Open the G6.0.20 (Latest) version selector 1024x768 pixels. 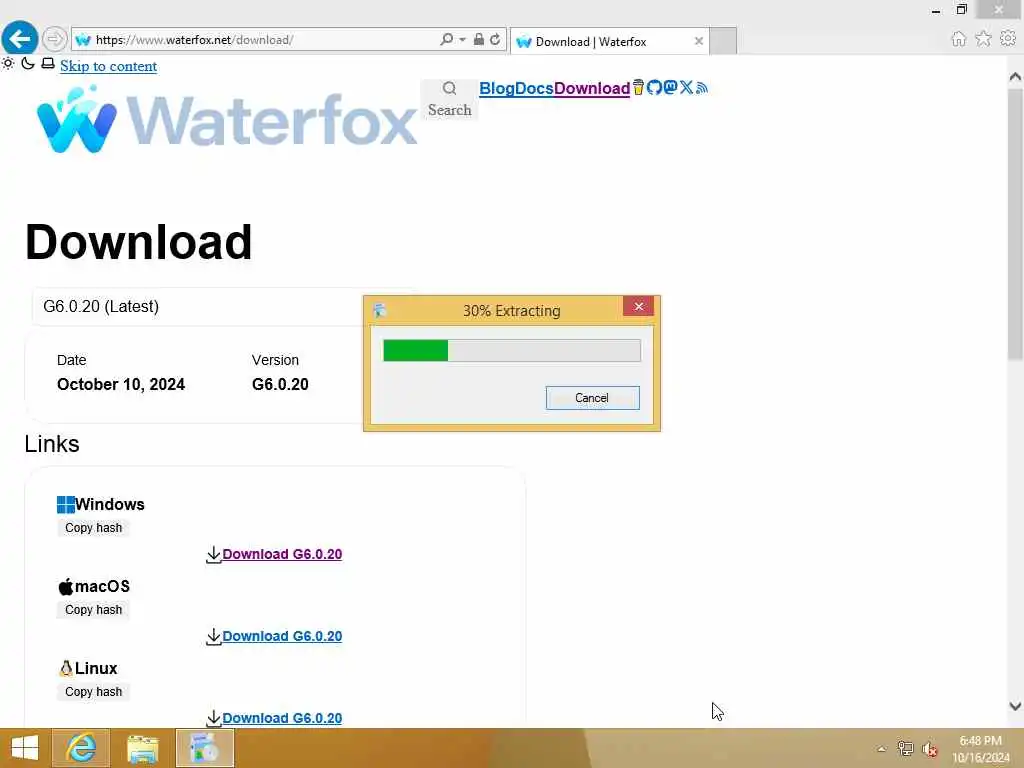coord(196,306)
